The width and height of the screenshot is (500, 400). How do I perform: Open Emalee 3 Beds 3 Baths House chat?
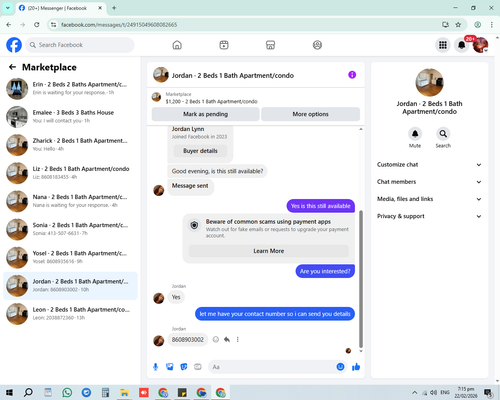[x=70, y=117]
